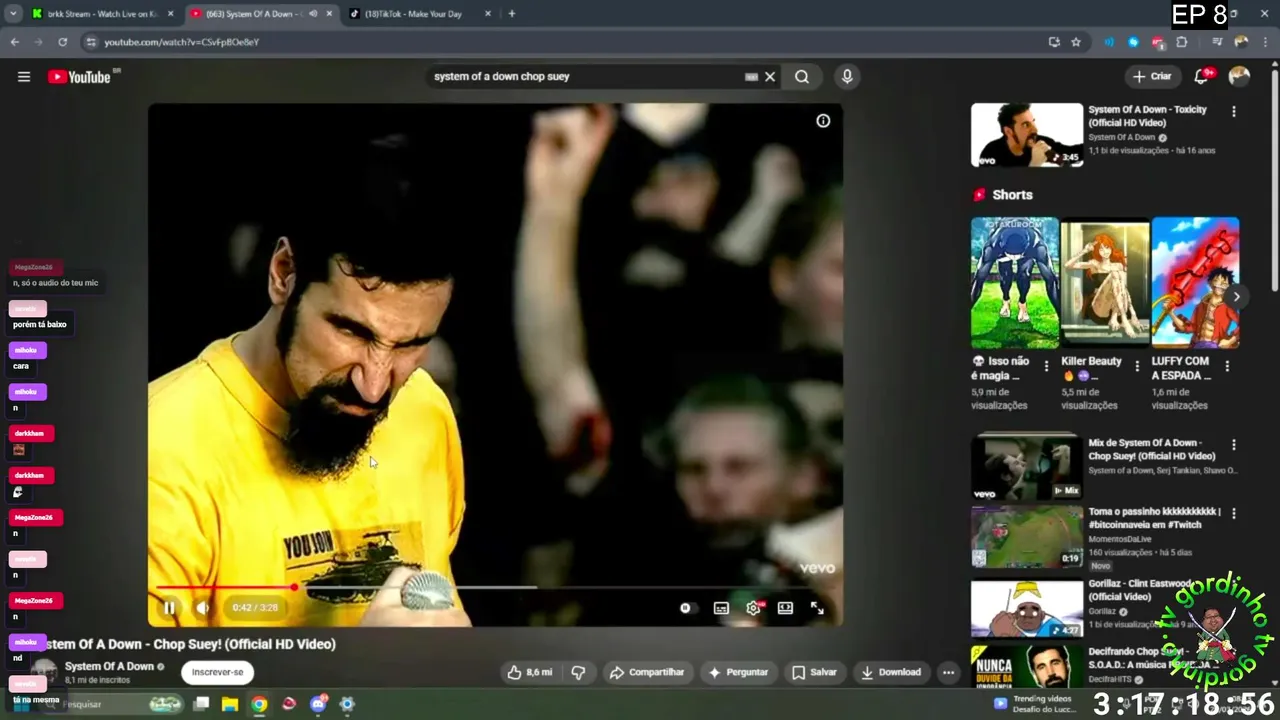Viewport: 1280px width, 720px height.
Task: Click the YouTube search input field
Action: point(588,77)
